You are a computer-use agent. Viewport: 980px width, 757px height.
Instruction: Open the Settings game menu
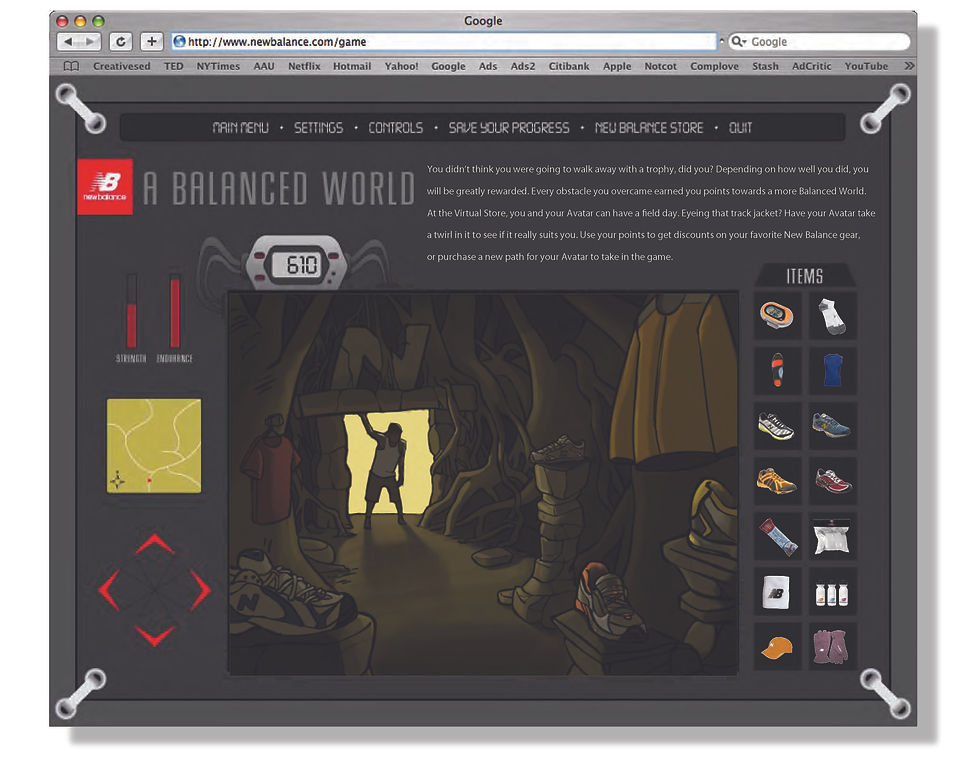pos(318,128)
